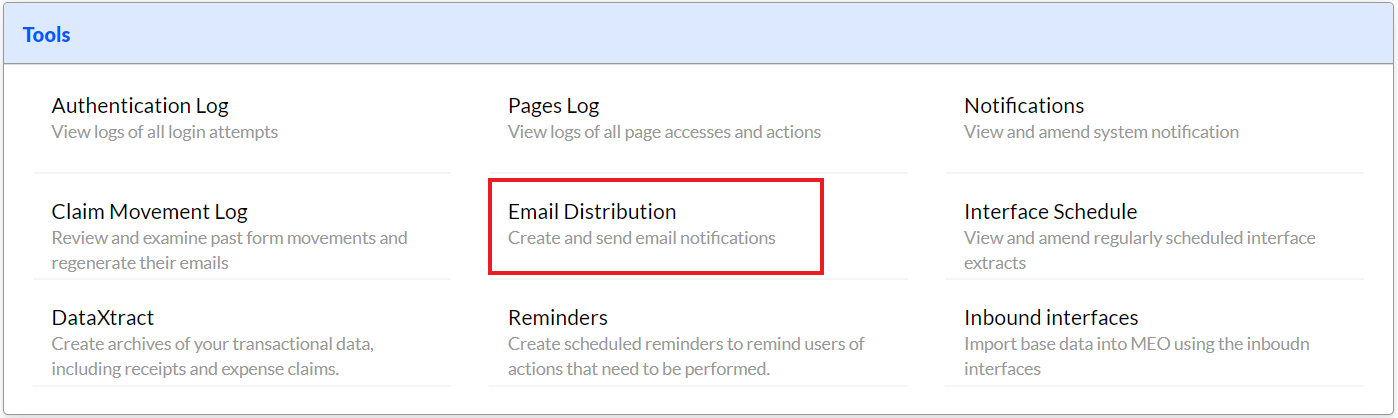Screen dimensions: 1398x418
Task: Open the Email Distribution tool
Action: pyautogui.click(x=592, y=211)
